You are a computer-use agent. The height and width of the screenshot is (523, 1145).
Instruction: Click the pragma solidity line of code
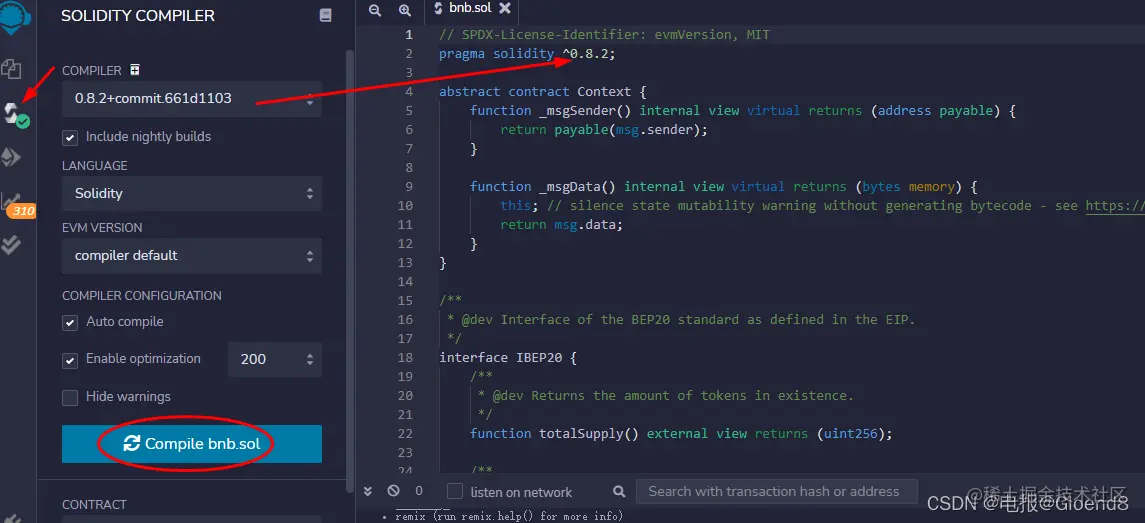point(527,53)
